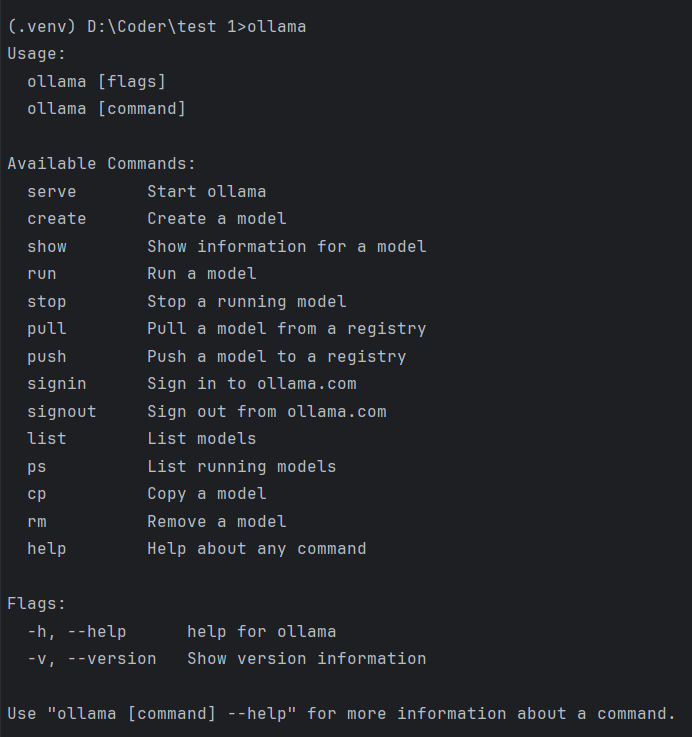Click 'ollama.com' in Sign out line
Viewport: 692px width, 737px height.
pyautogui.click(x=336, y=411)
